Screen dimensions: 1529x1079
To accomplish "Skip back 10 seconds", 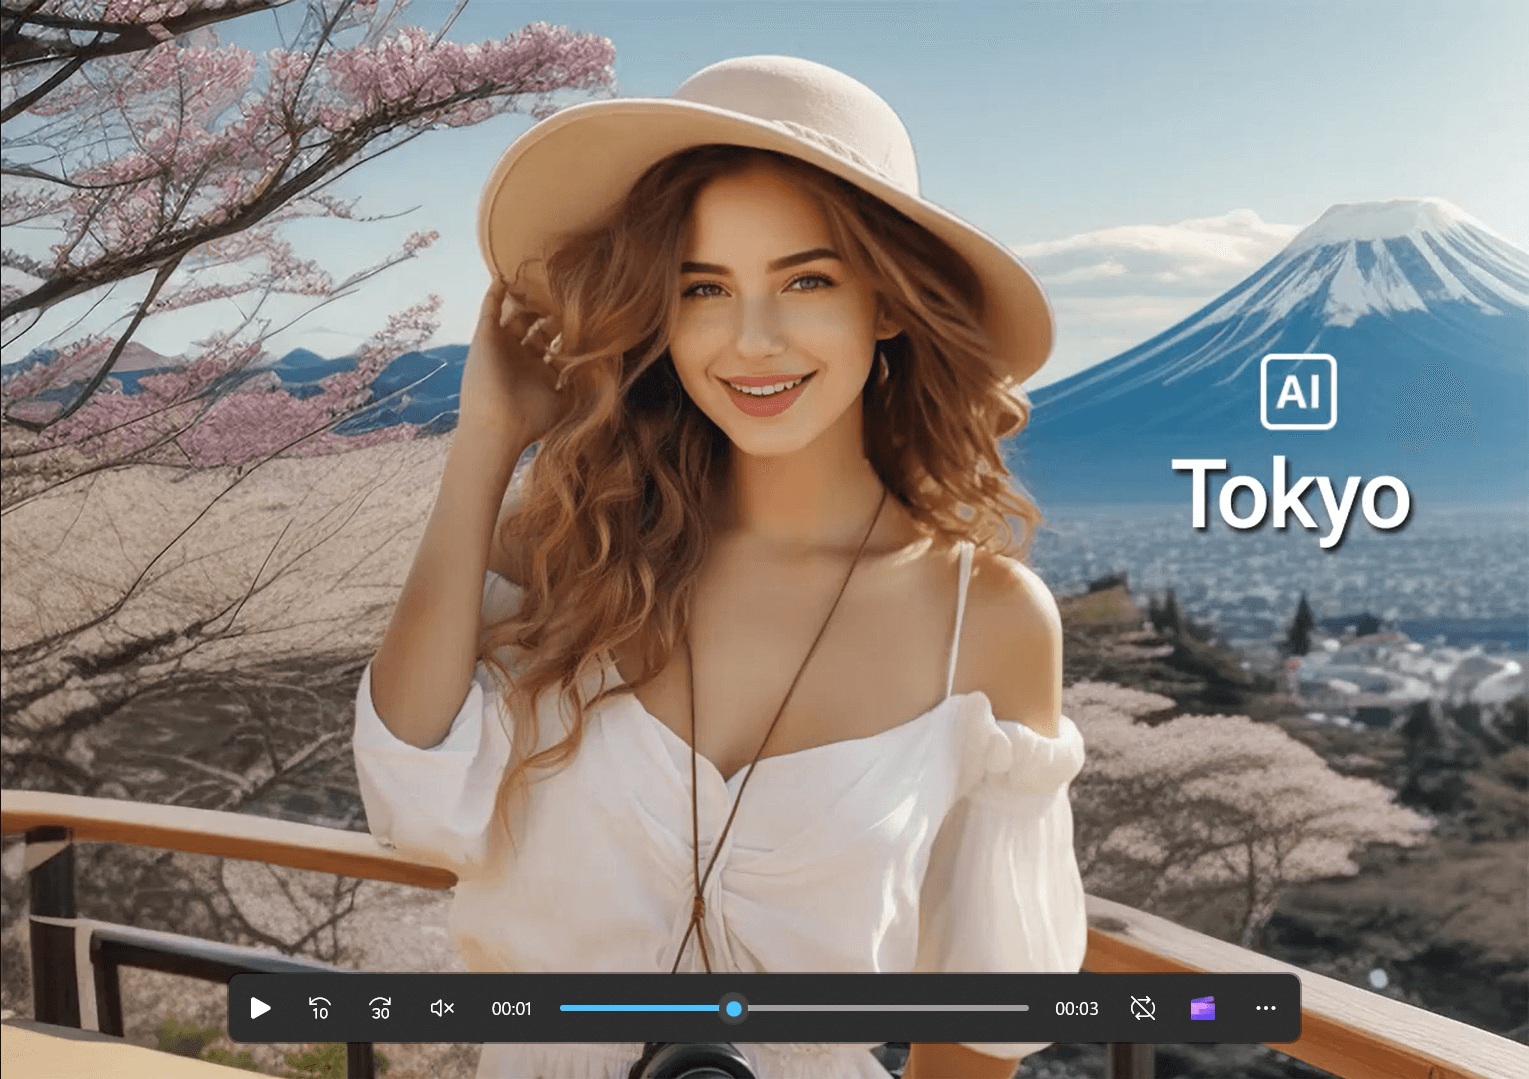I will pyautogui.click(x=319, y=1008).
